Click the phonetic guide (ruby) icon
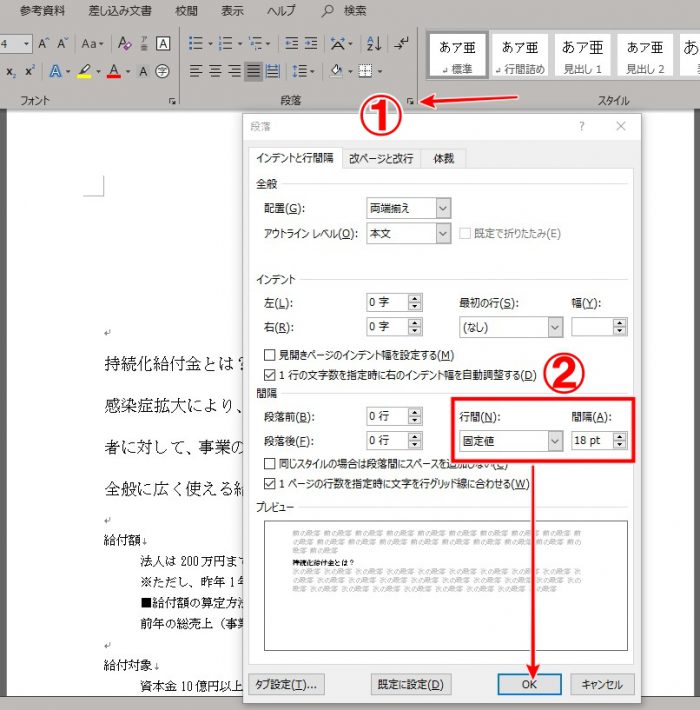The width and height of the screenshot is (700, 710). [144, 43]
